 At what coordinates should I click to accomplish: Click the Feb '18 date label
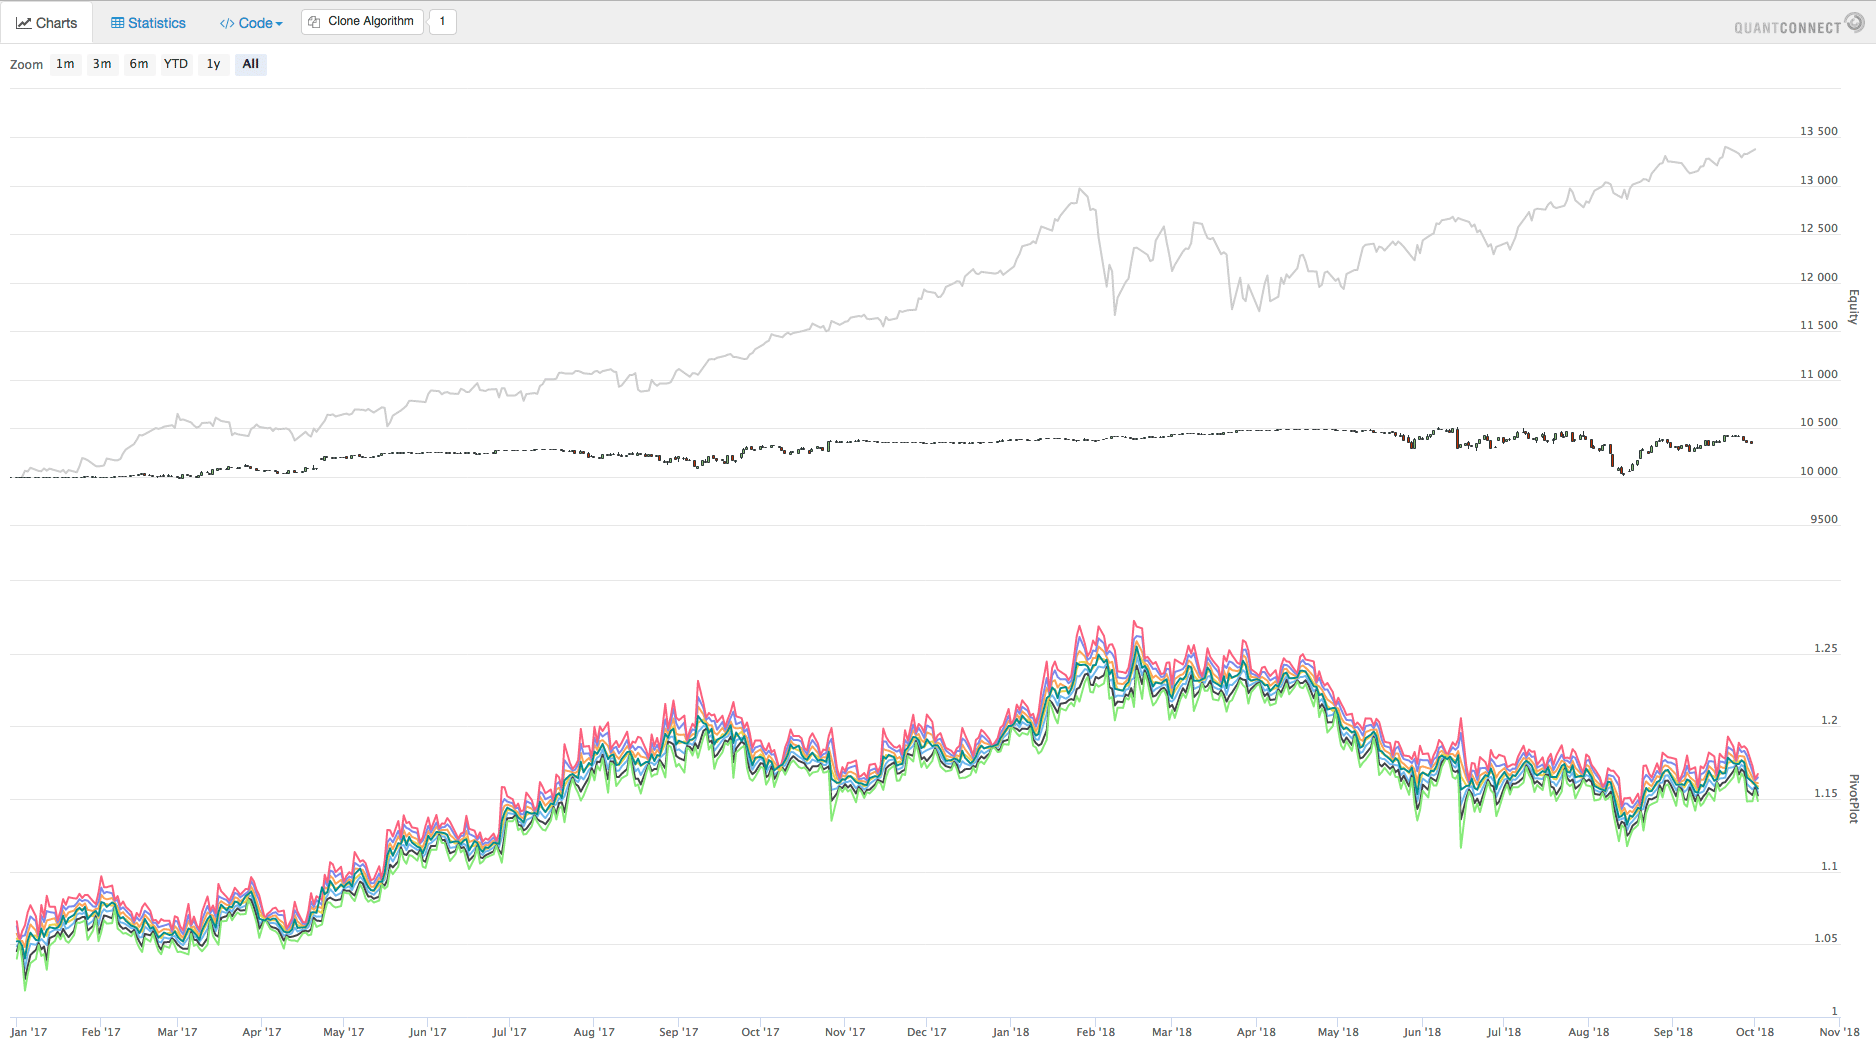(1095, 1032)
